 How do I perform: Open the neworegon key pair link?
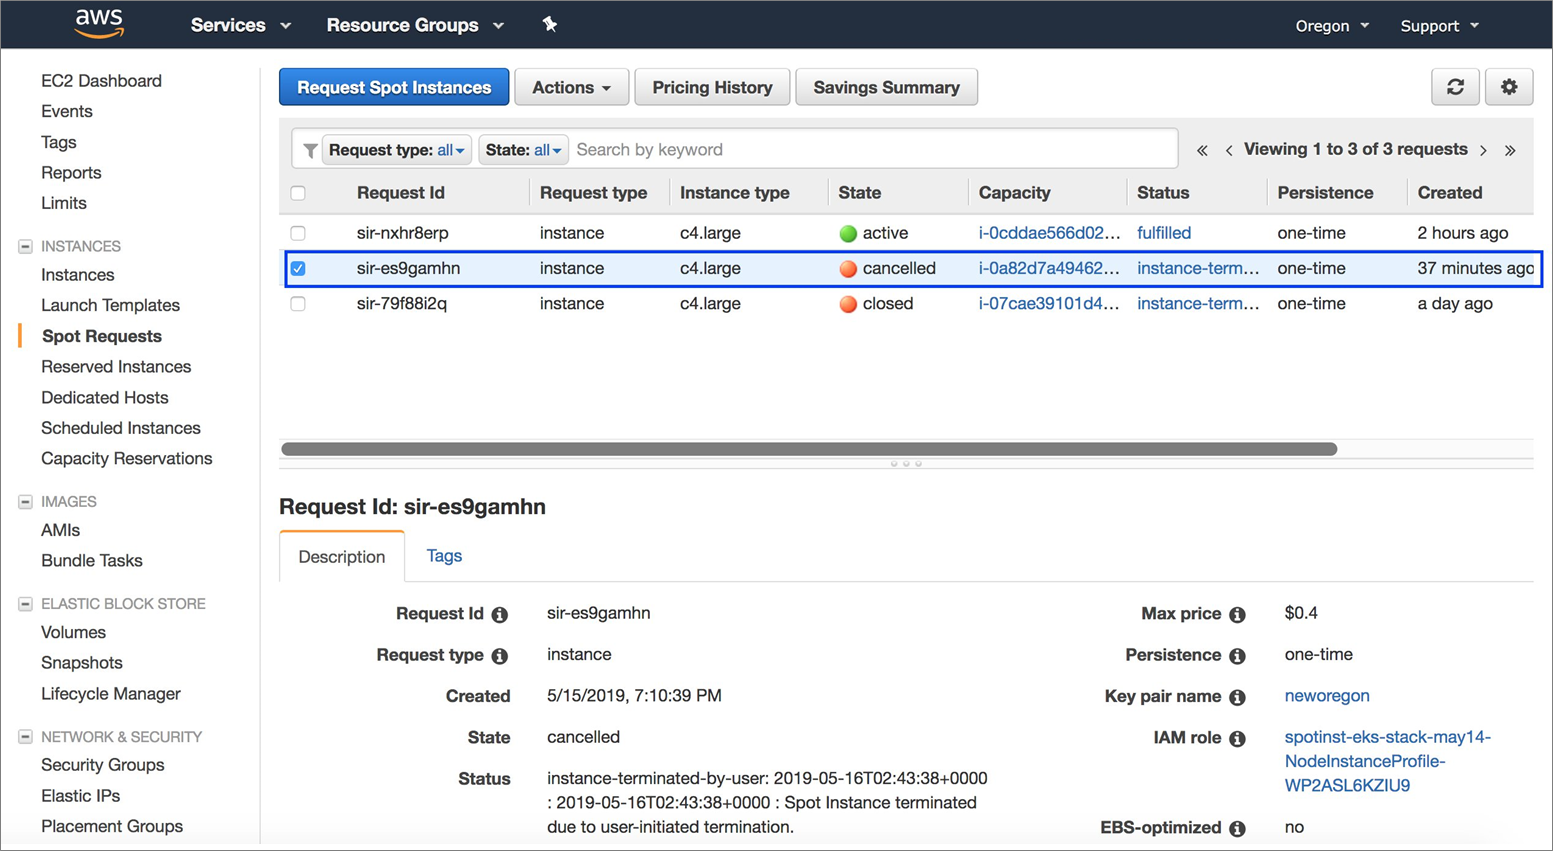click(1327, 696)
